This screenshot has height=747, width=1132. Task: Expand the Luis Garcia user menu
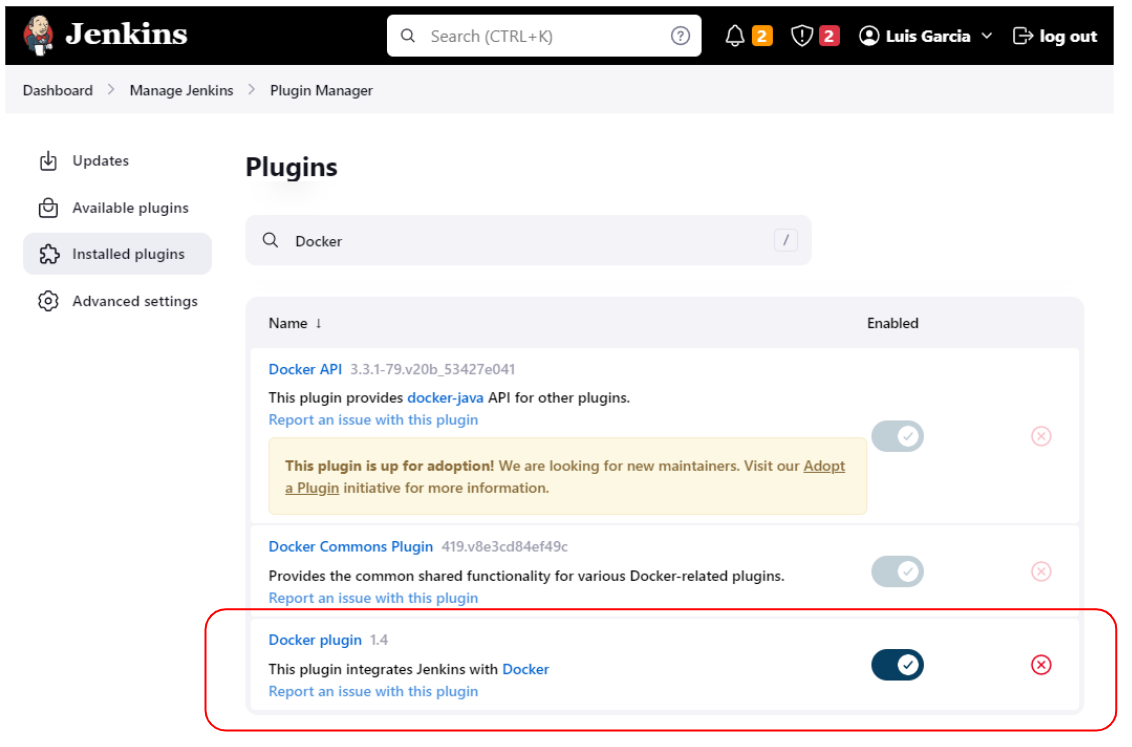pos(924,35)
